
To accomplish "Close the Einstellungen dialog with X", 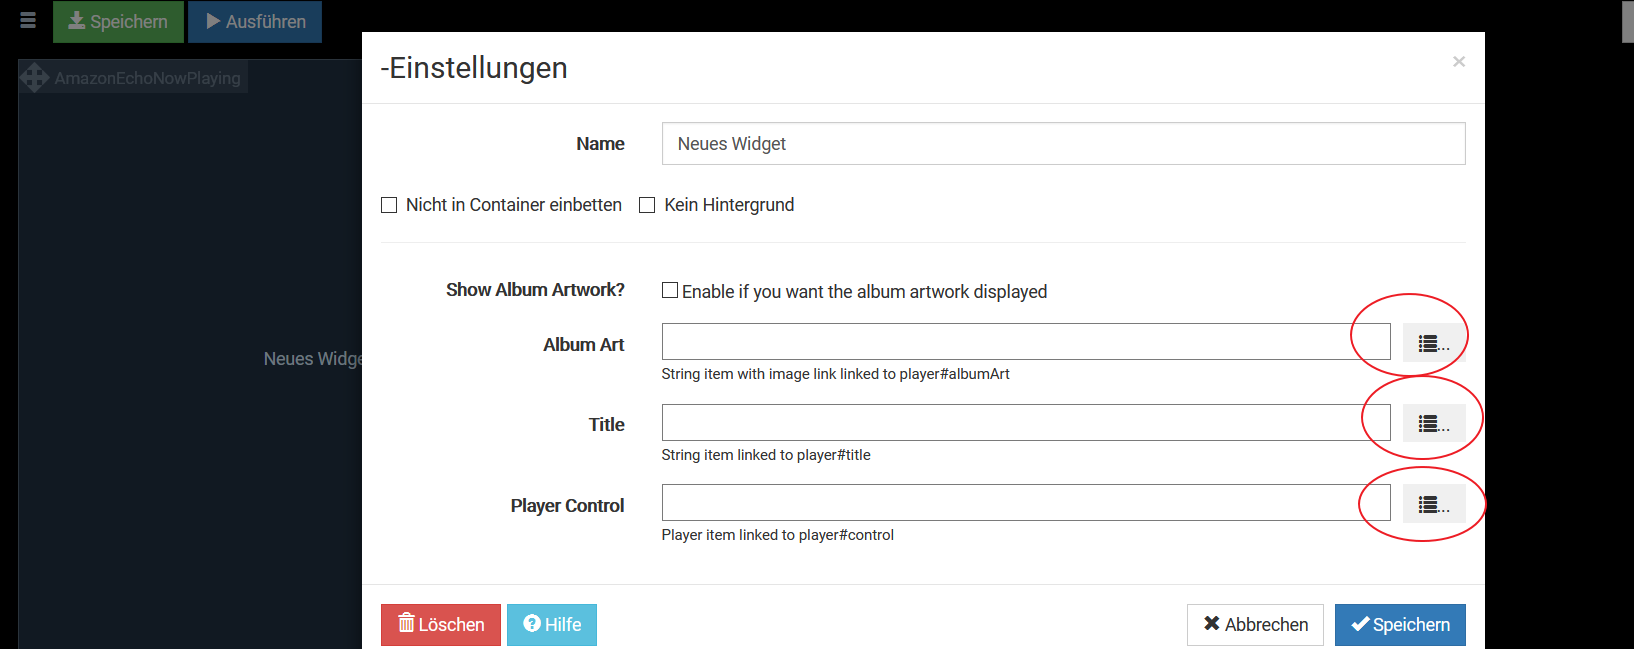I will 1459,62.
